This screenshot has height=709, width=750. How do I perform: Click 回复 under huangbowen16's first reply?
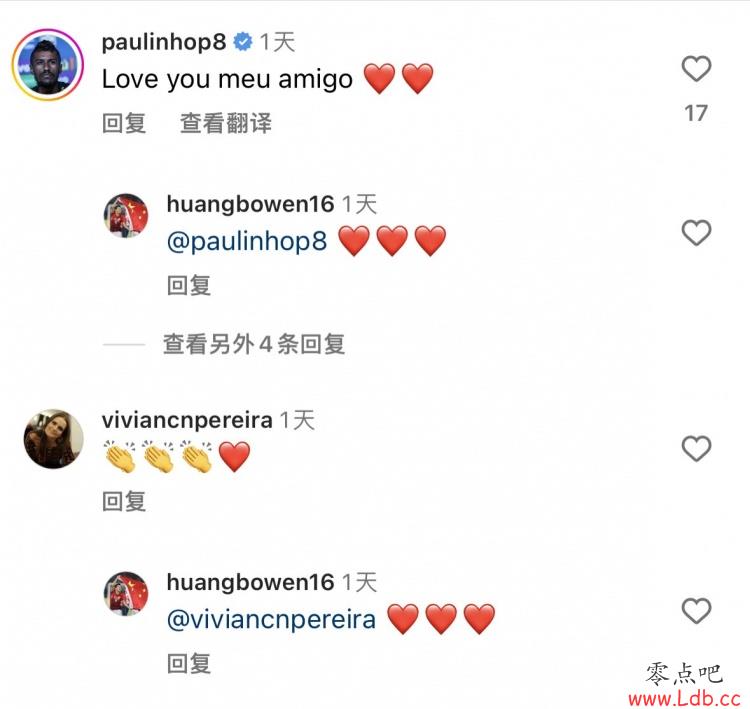point(189,286)
